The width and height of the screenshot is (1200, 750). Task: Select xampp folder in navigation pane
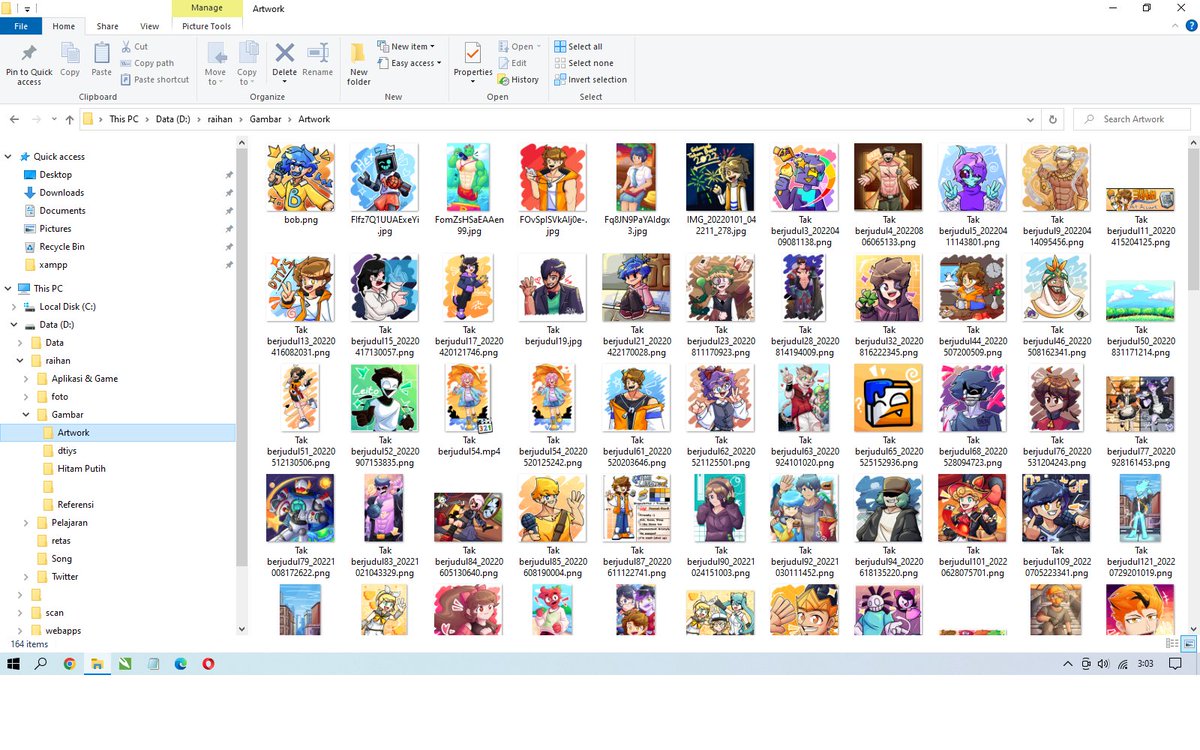[53, 265]
